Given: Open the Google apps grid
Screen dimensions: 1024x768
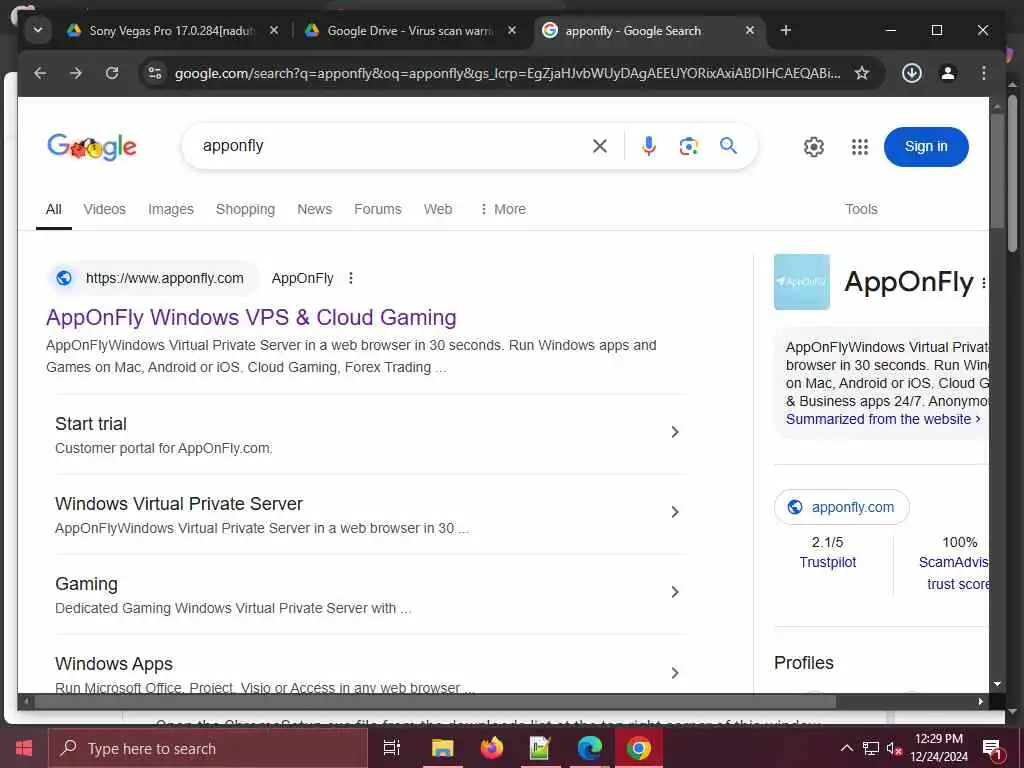Looking at the screenshot, I should (x=860, y=147).
